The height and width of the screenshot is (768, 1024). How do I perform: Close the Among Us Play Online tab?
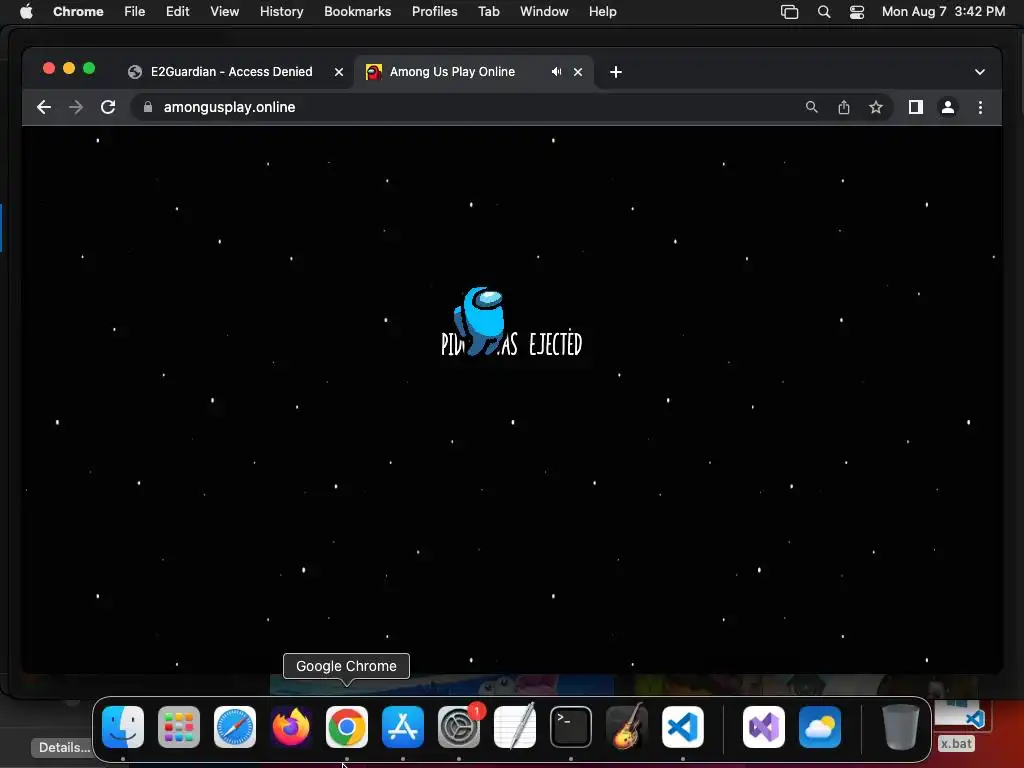(x=578, y=72)
